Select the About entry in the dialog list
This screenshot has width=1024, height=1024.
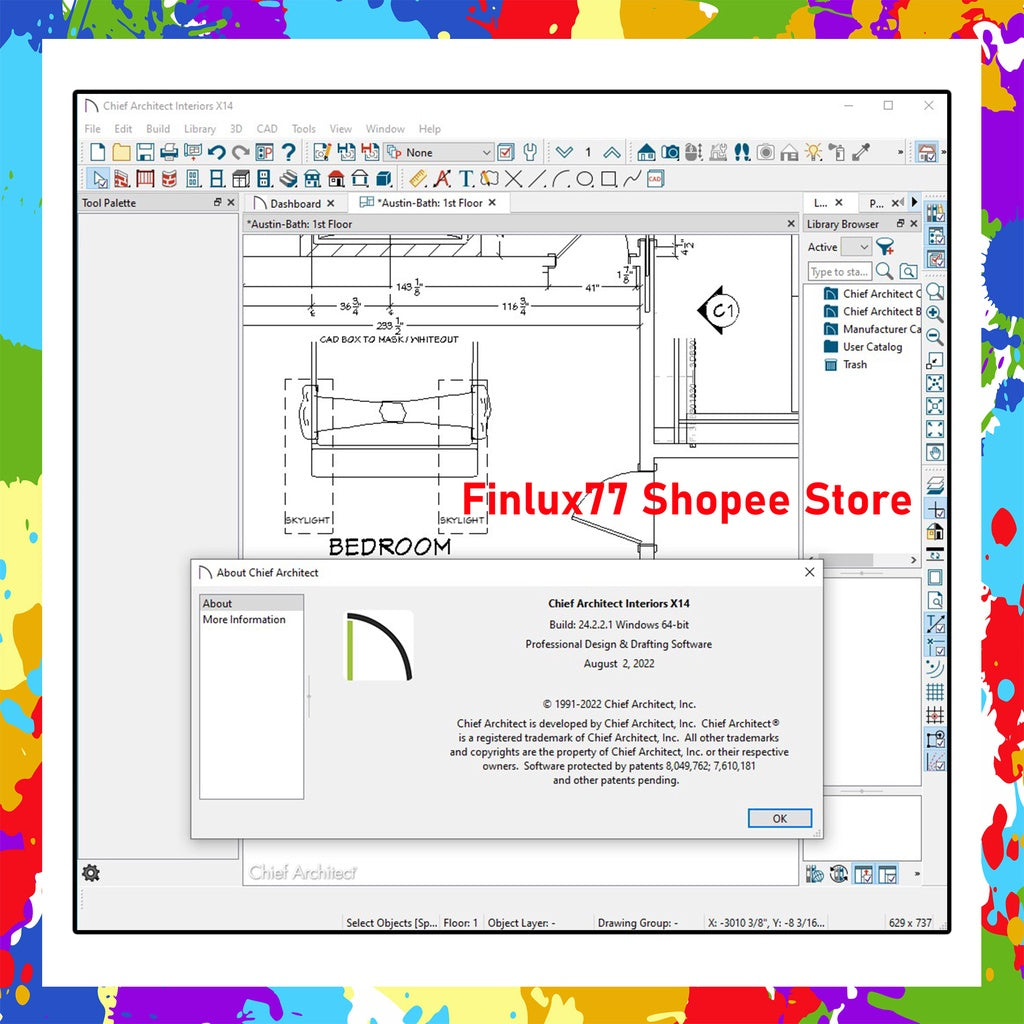coord(218,603)
